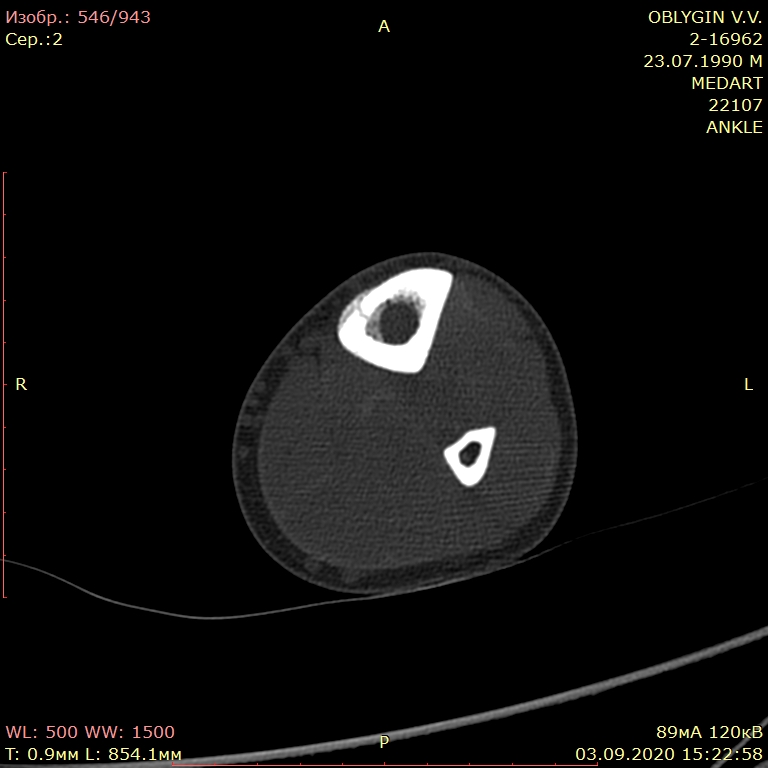Click the study number '22107'
The image size is (768, 768).
(x=735, y=105)
